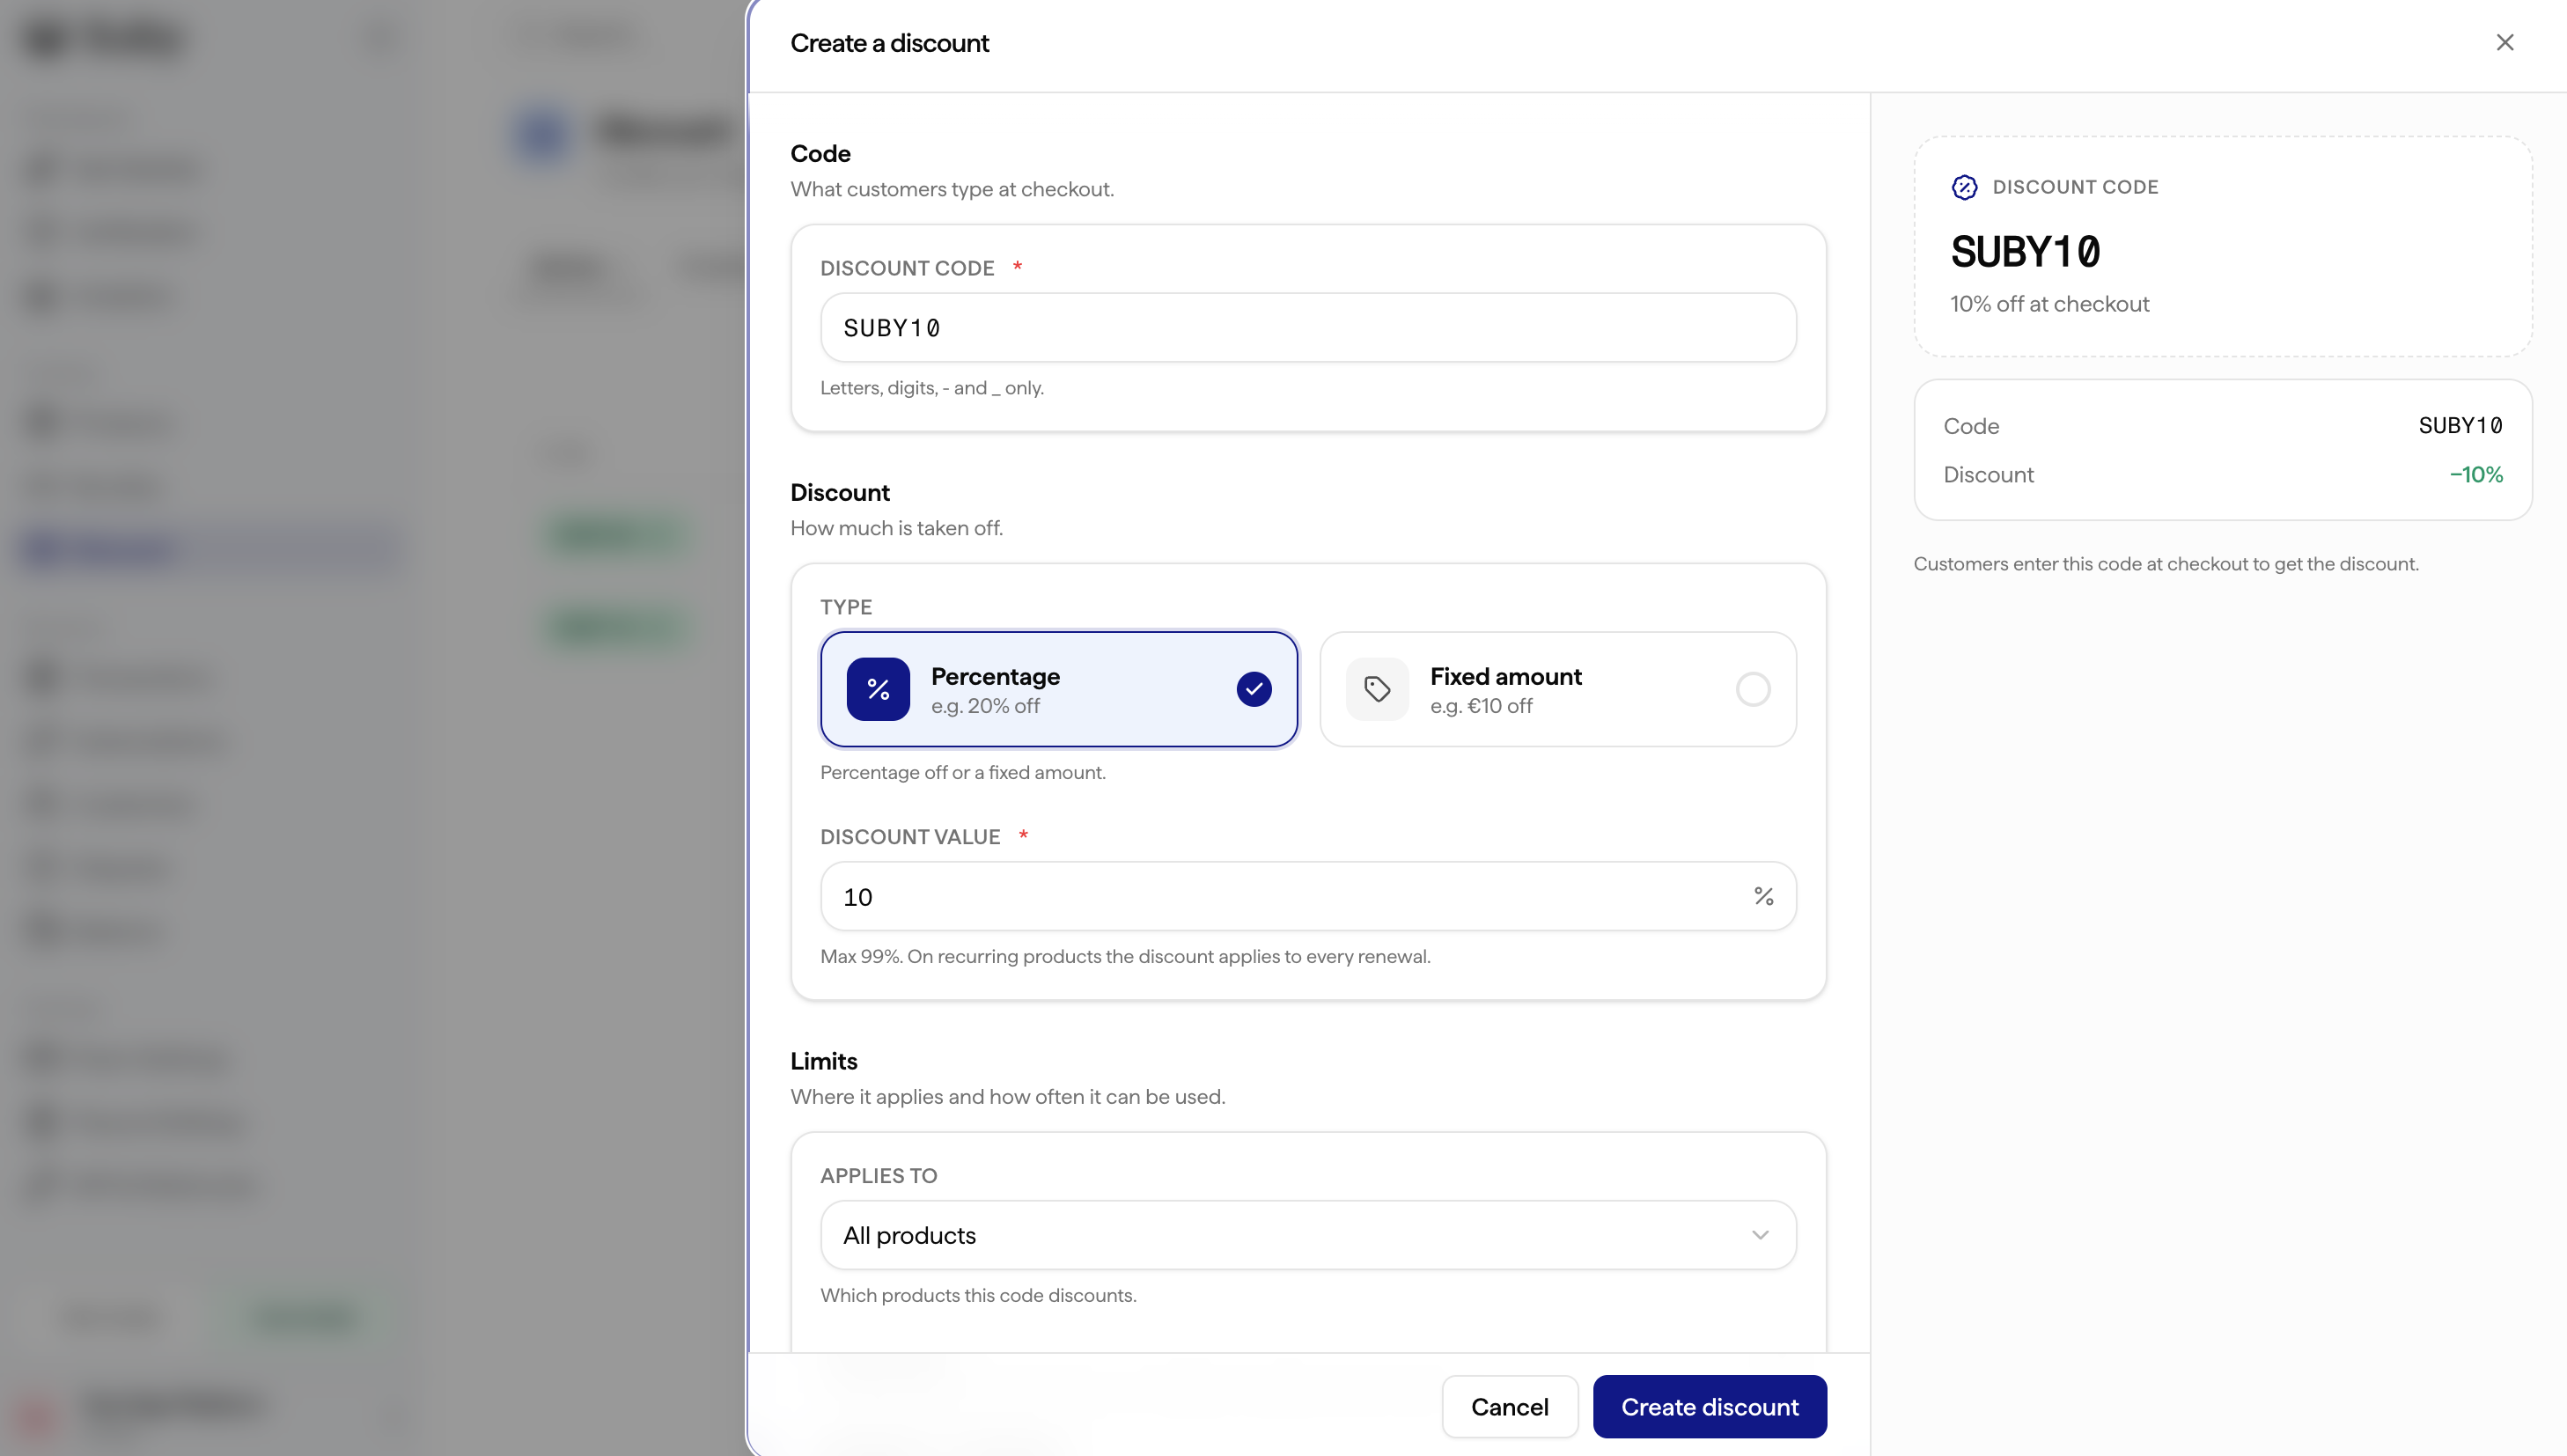This screenshot has width=2567, height=1456.
Task: Click the Discount value input field
Action: [1308, 896]
